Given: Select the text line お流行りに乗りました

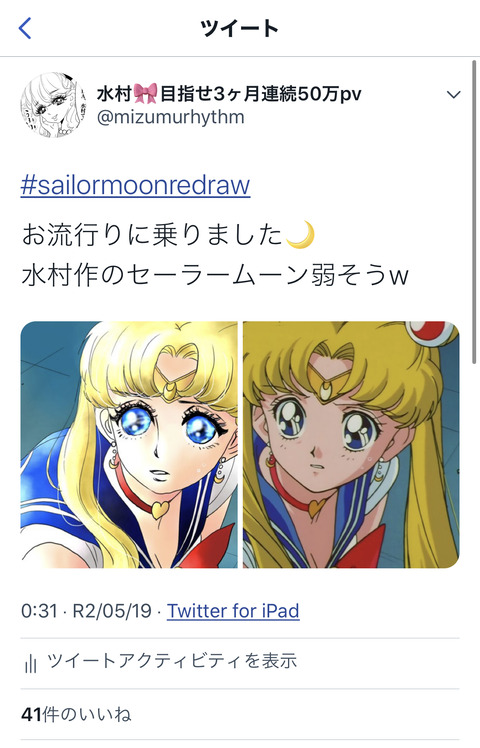Looking at the screenshot, I should tap(152, 235).
